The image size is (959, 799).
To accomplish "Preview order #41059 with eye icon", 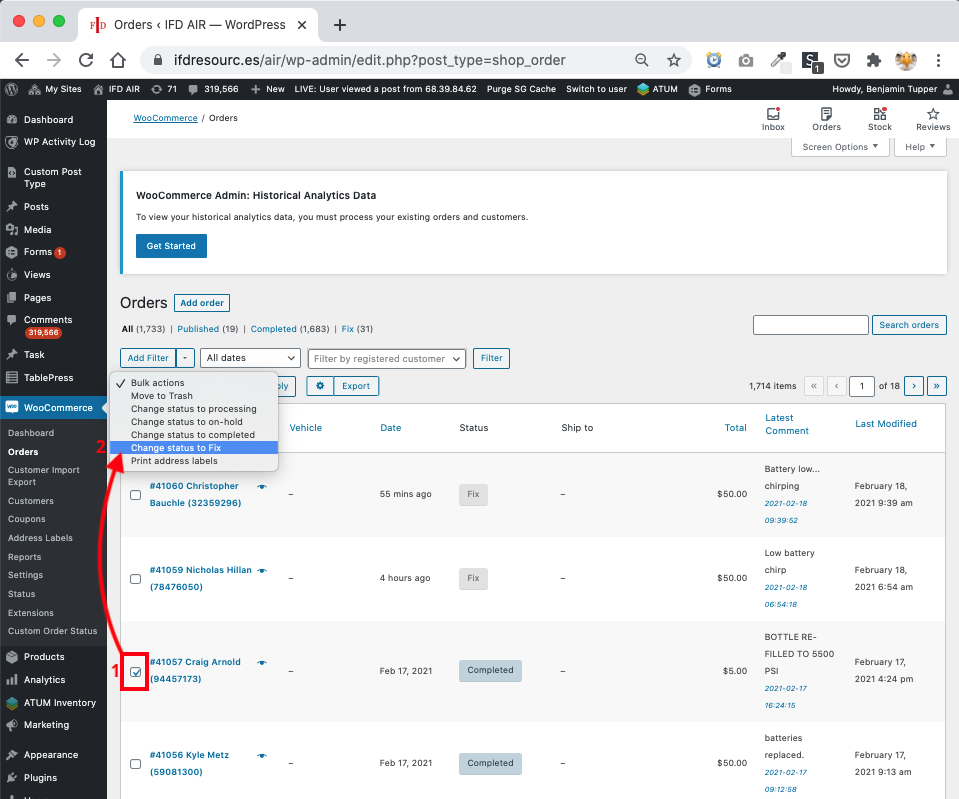I will (262, 570).
